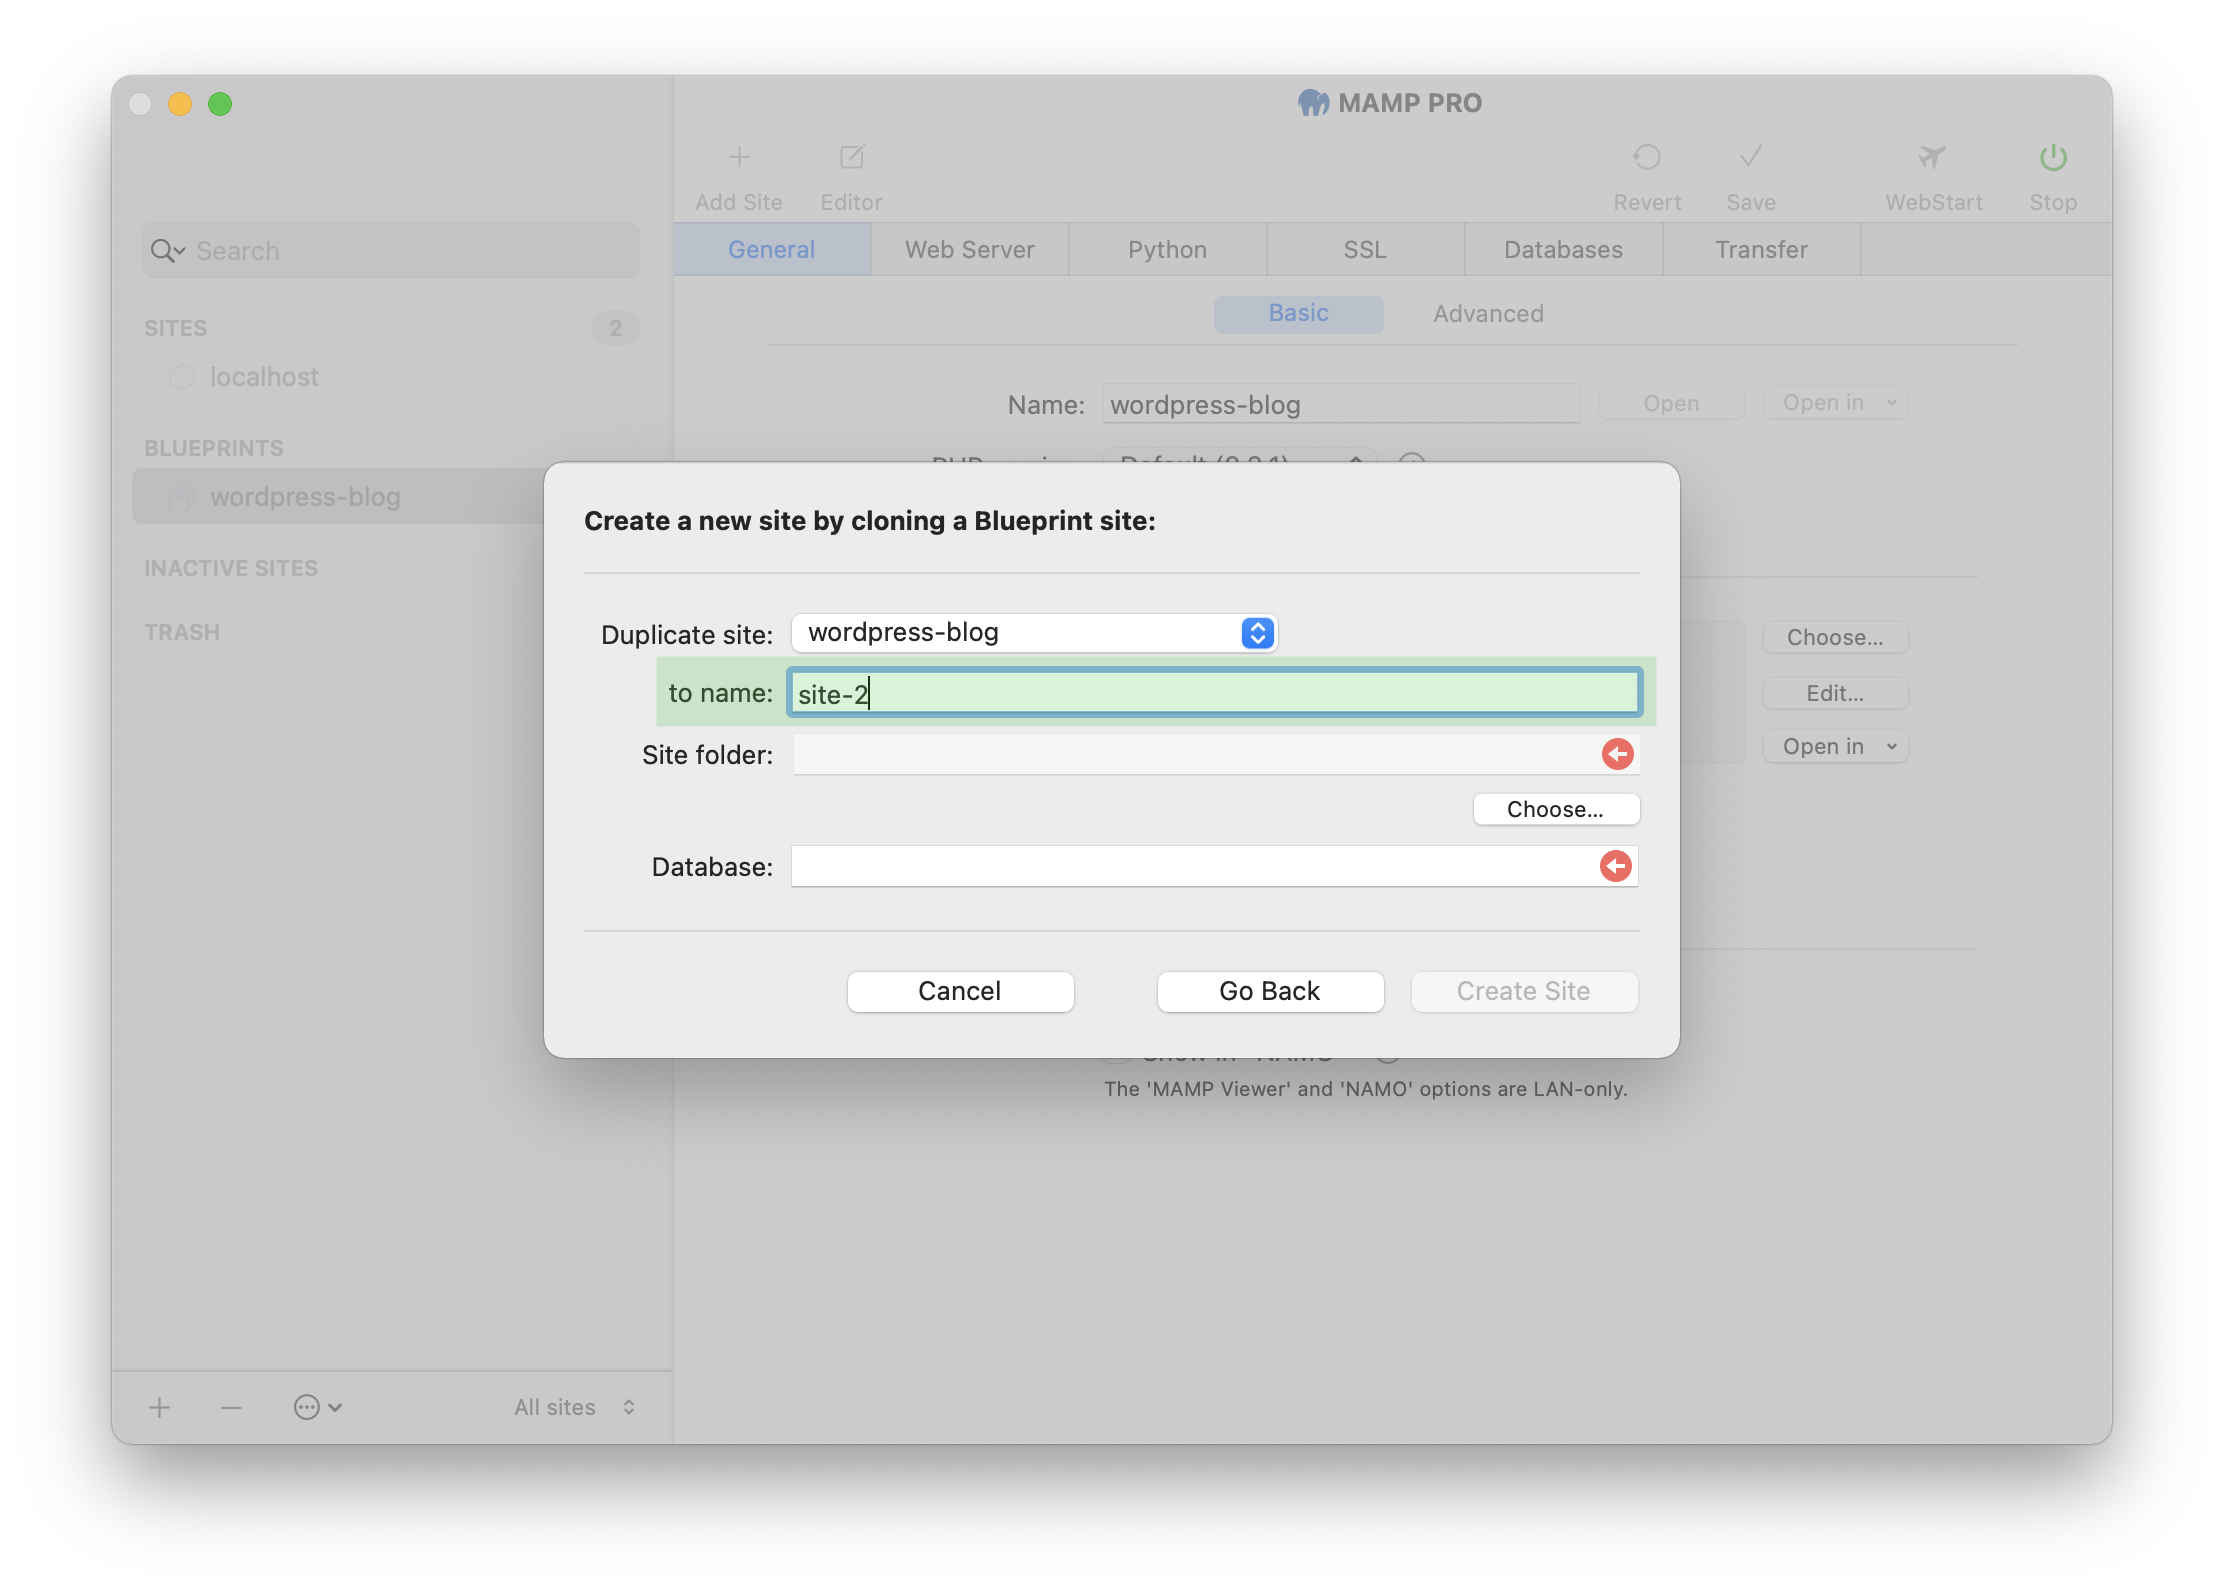Click the dialog's Choose... button
The height and width of the screenshot is (1592, 2224).
pyautogui.click(x=1556, y=809)
